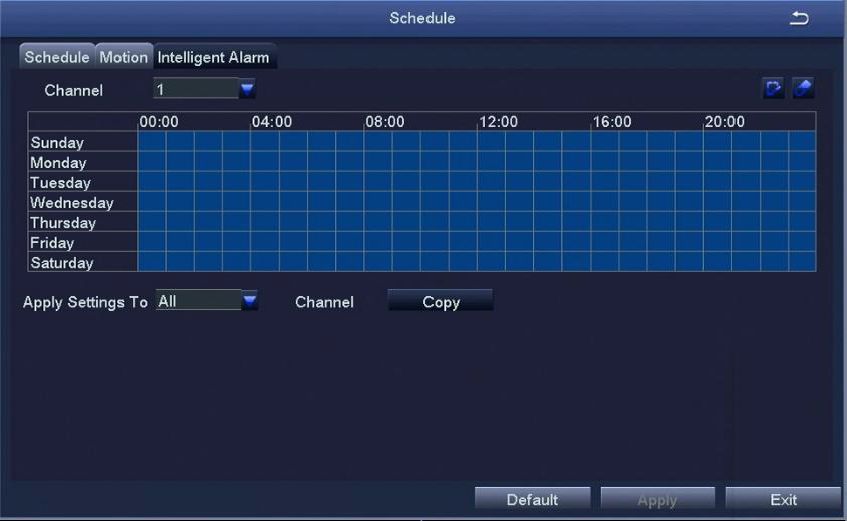Select the Intelligent Alarm tab
Viewport: 847px width, 521px height.
click(x=213, y=57)
